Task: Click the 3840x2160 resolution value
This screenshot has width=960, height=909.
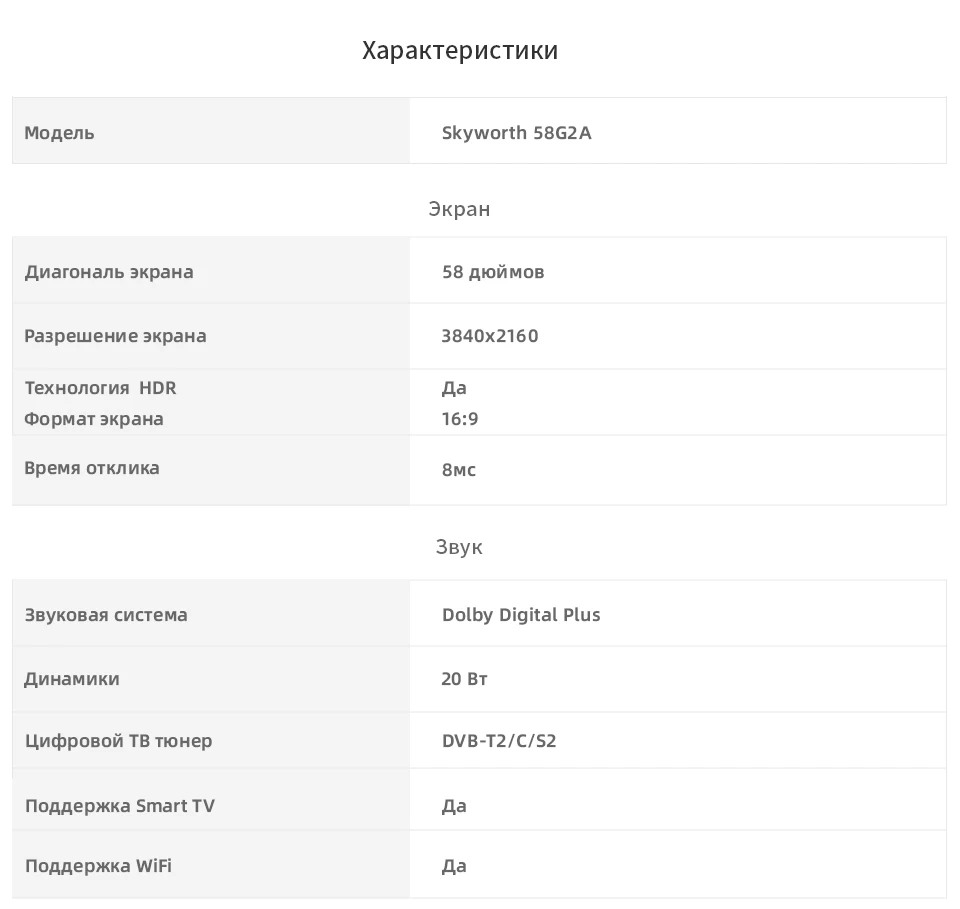Action: [490, 336]
